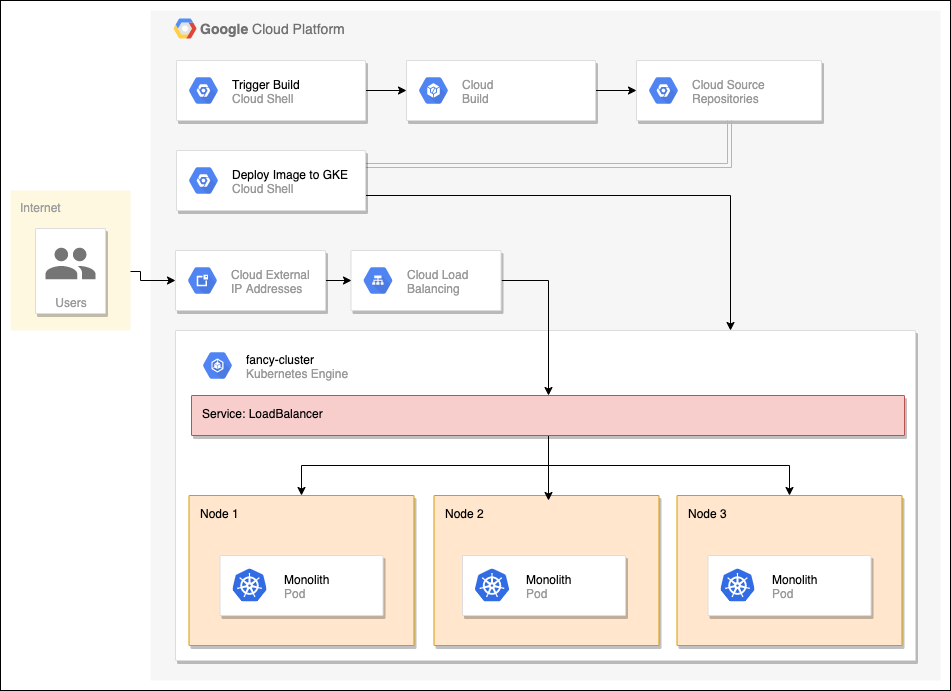Select the Cloud Load Balancing icon

tap(378, 281)
